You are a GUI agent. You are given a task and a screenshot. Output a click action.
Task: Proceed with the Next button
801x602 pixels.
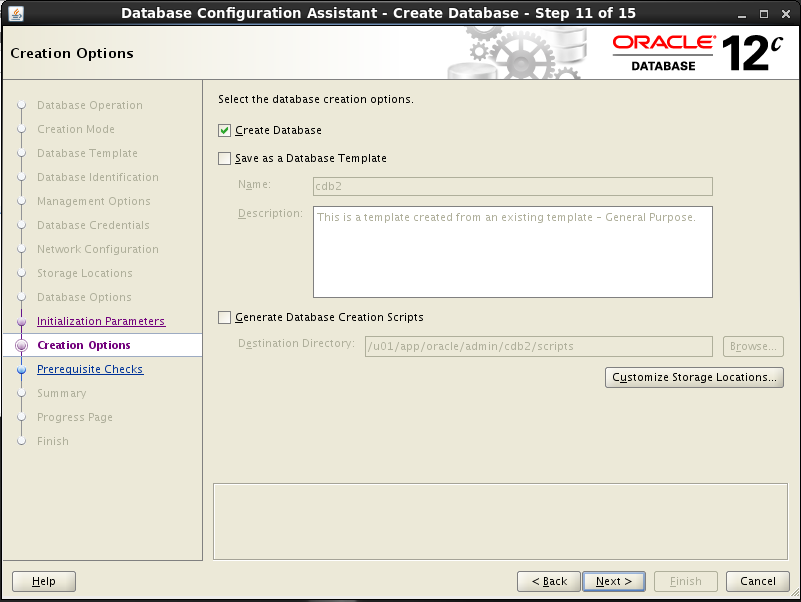[614, 582]
